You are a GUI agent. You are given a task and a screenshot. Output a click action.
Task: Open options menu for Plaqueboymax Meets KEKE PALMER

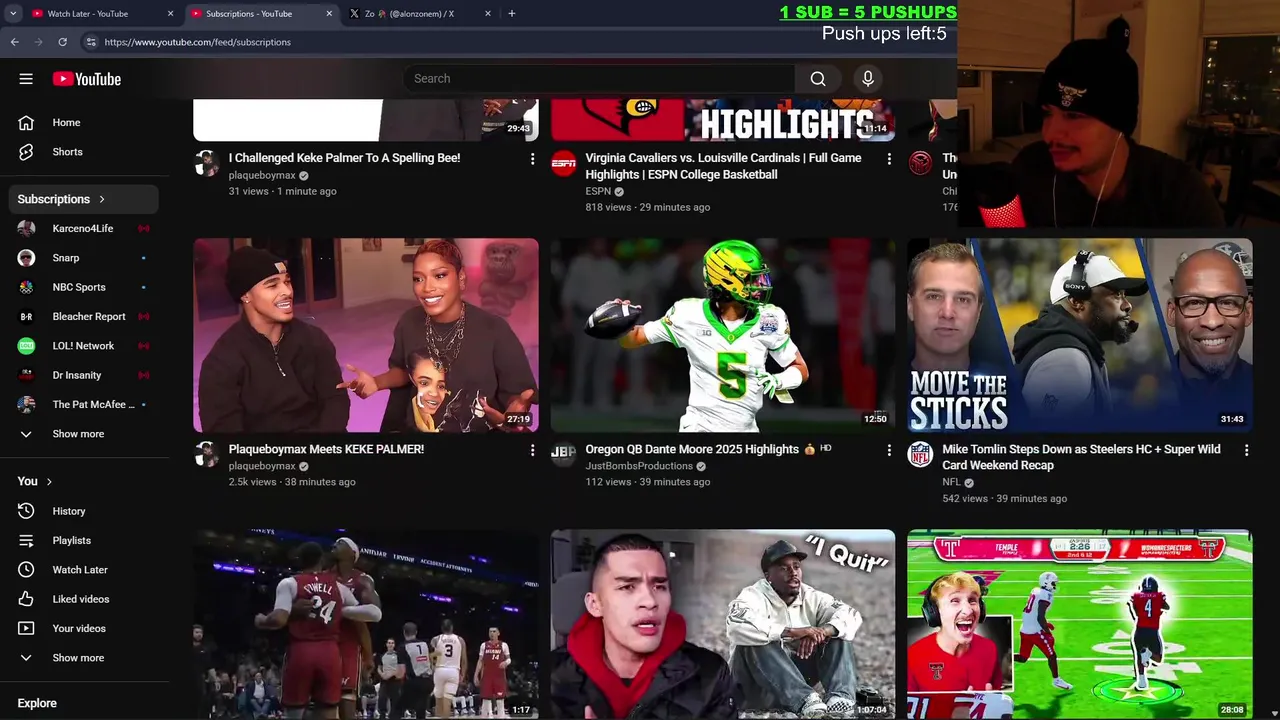[x=532, y=450]
